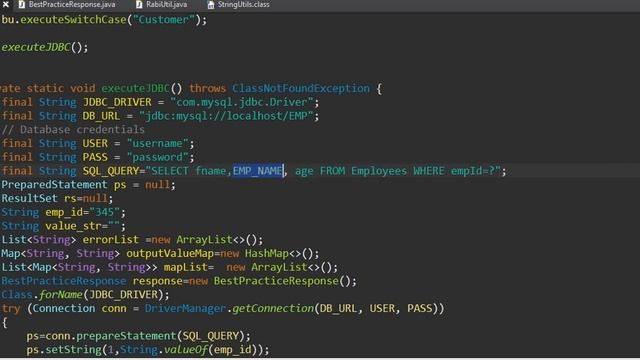This screenshot has height=360, width=640.
Task: Click the "password" string literal
Action: click(158, 157)
